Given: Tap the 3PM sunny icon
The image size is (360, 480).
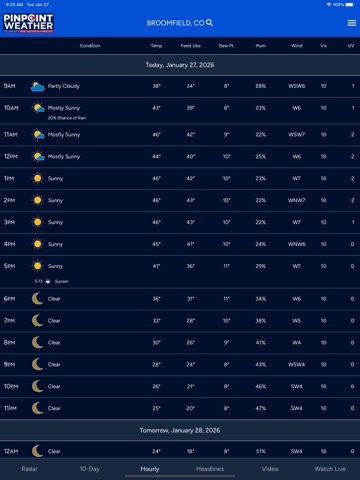Looking at the screenshot, I should click(38, 222).
